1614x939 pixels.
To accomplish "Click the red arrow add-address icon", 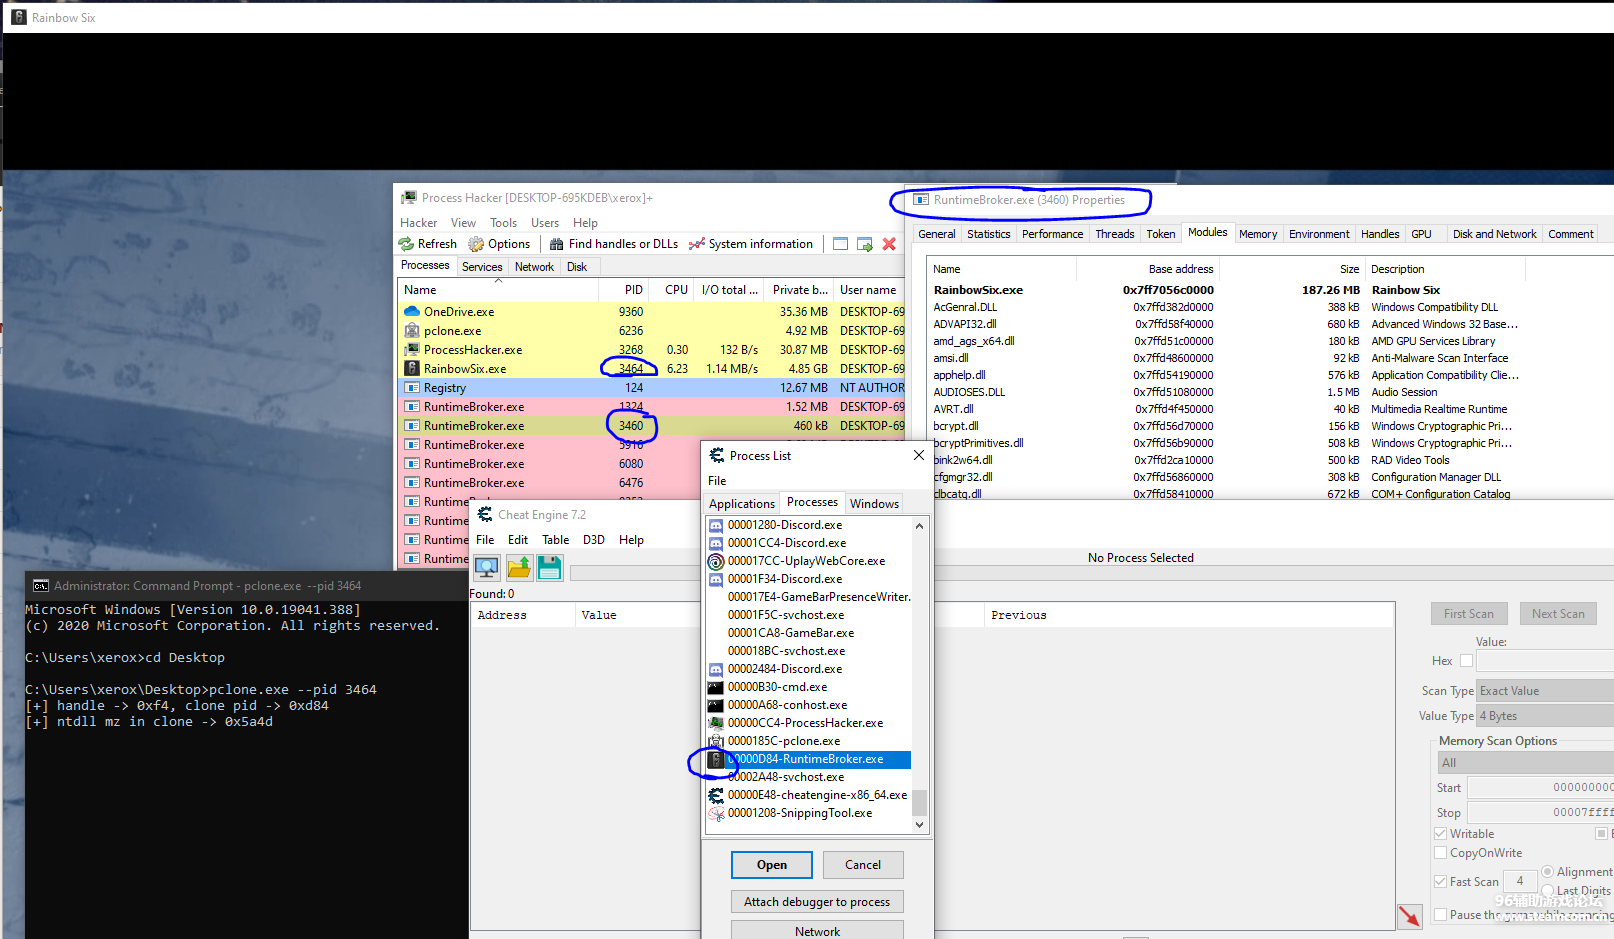I will click(1409, 915).
